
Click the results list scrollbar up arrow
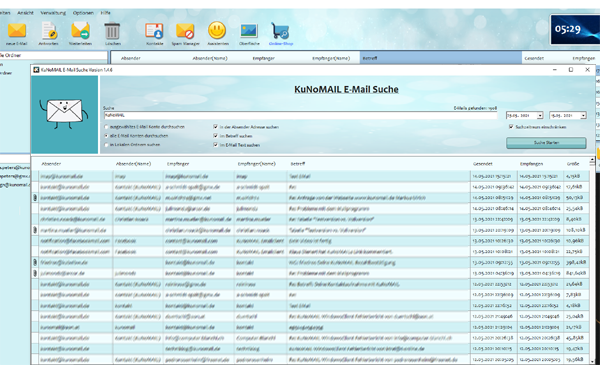click(592, 159)
